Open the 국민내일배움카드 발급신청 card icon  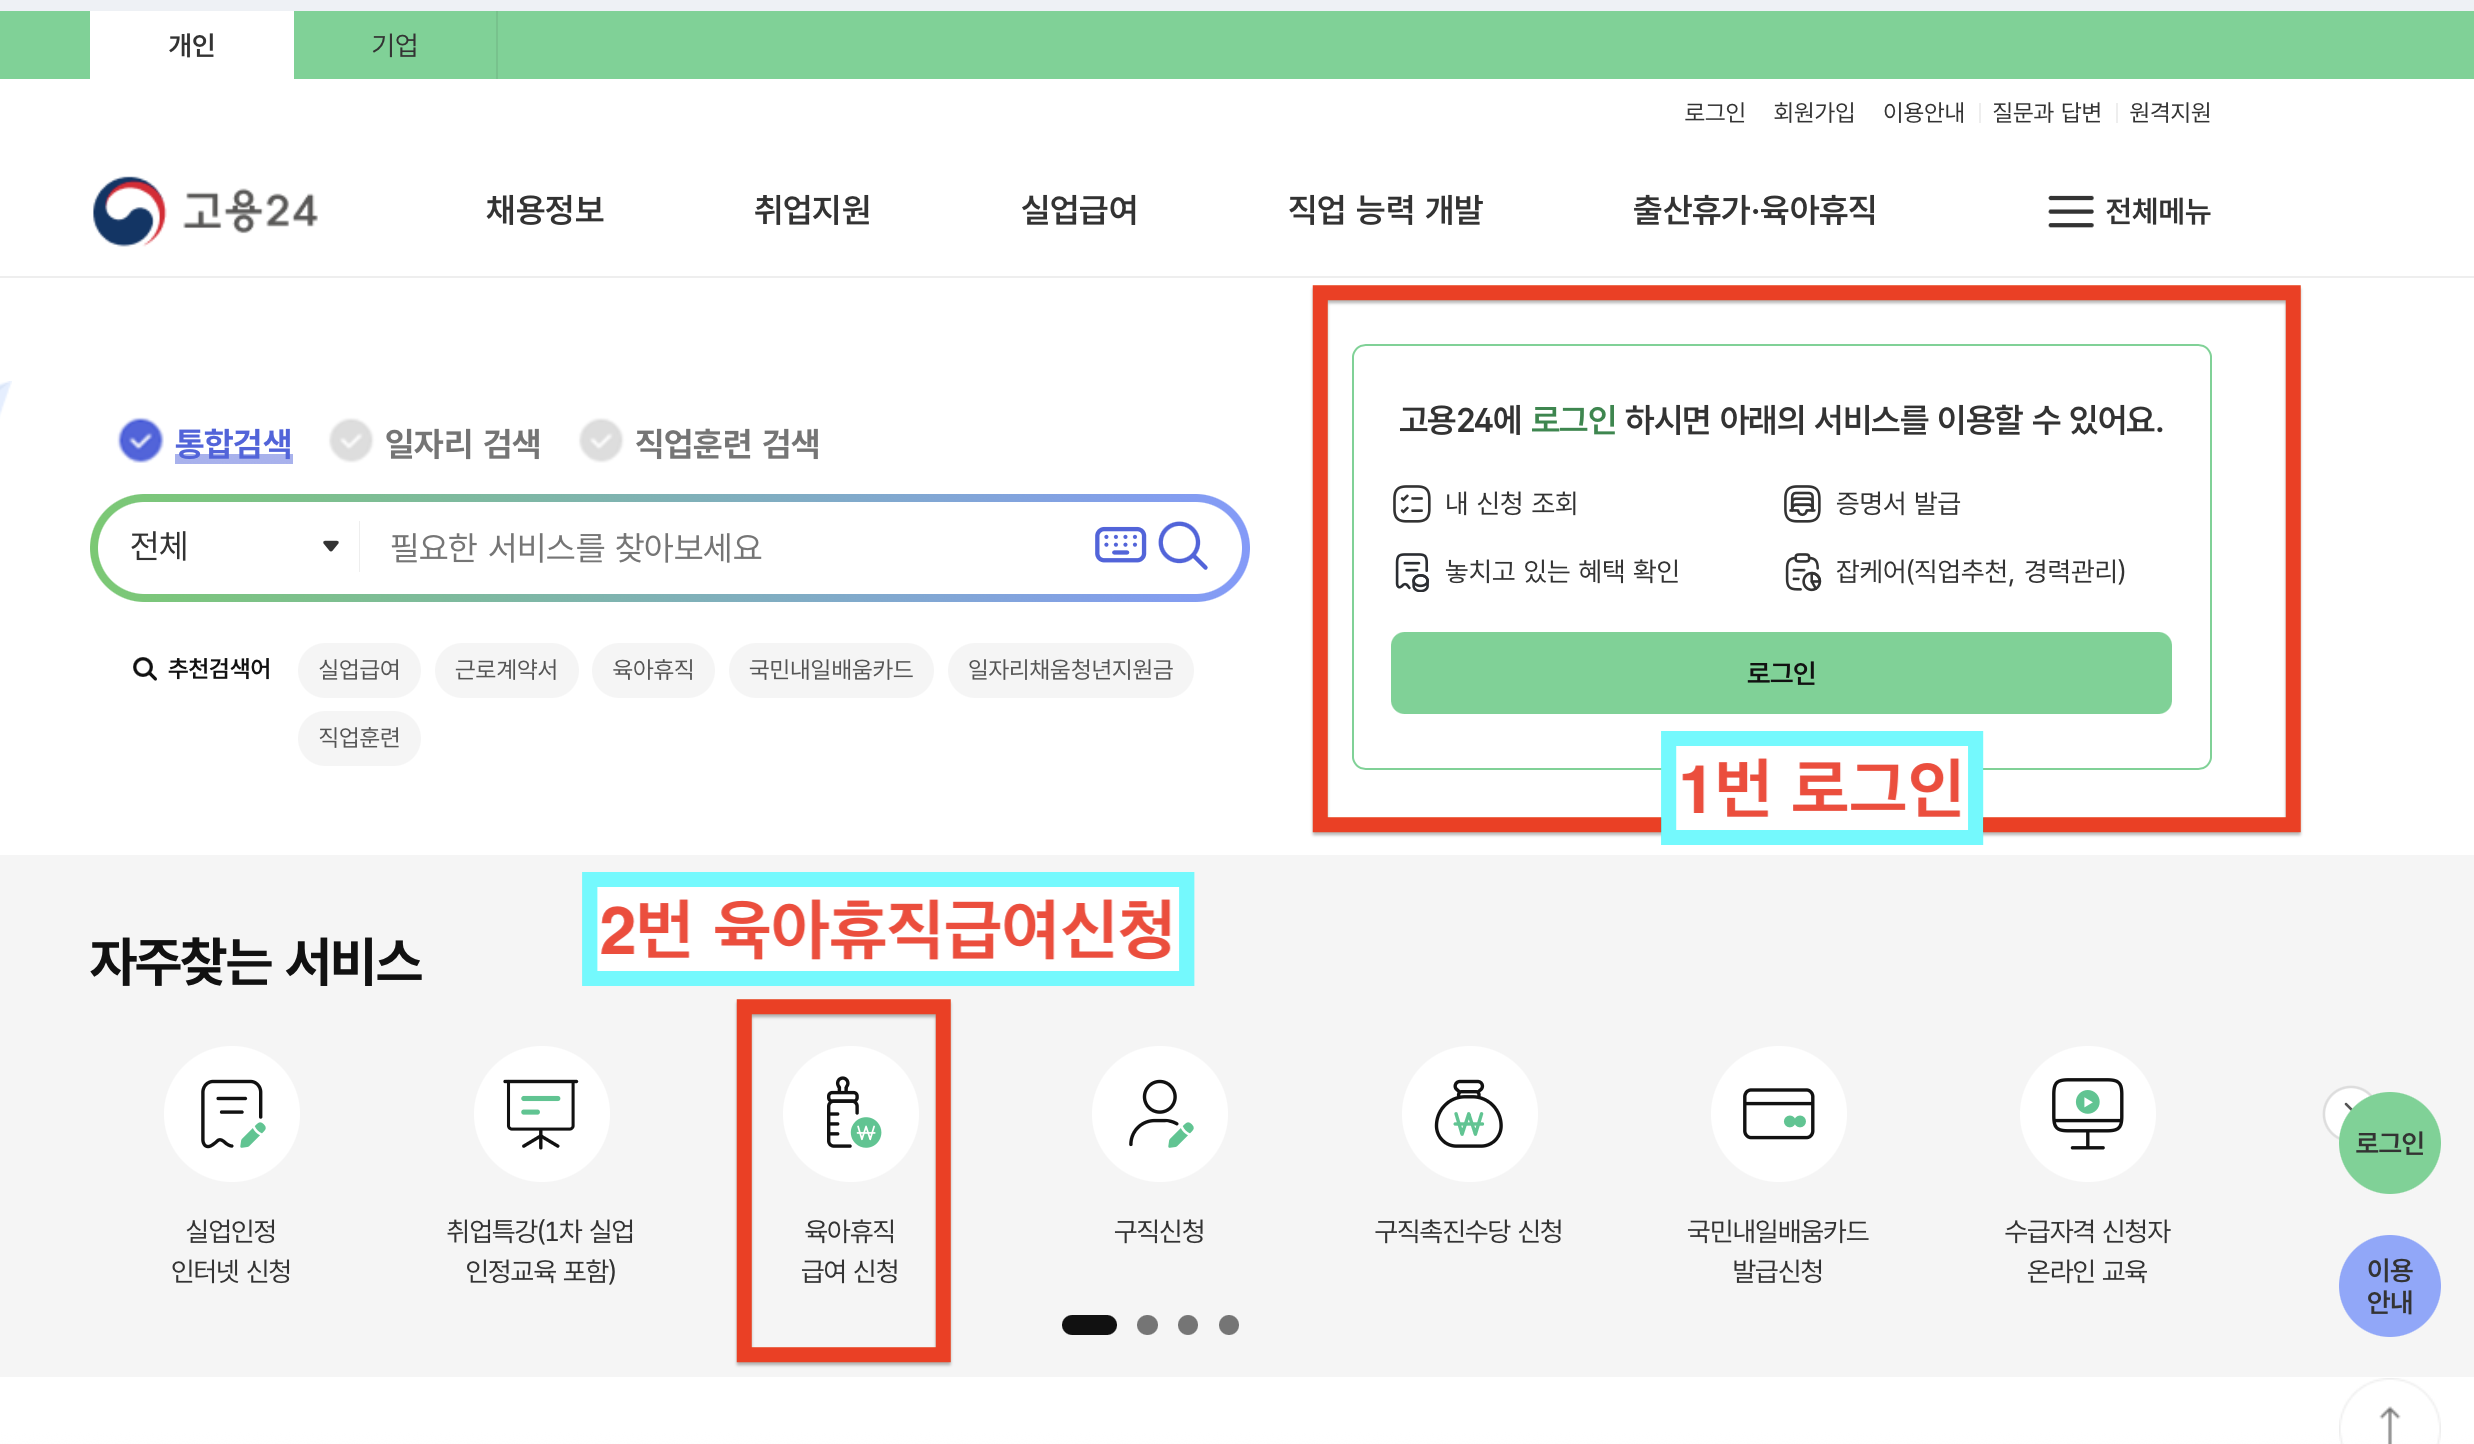(1778, 1114)
